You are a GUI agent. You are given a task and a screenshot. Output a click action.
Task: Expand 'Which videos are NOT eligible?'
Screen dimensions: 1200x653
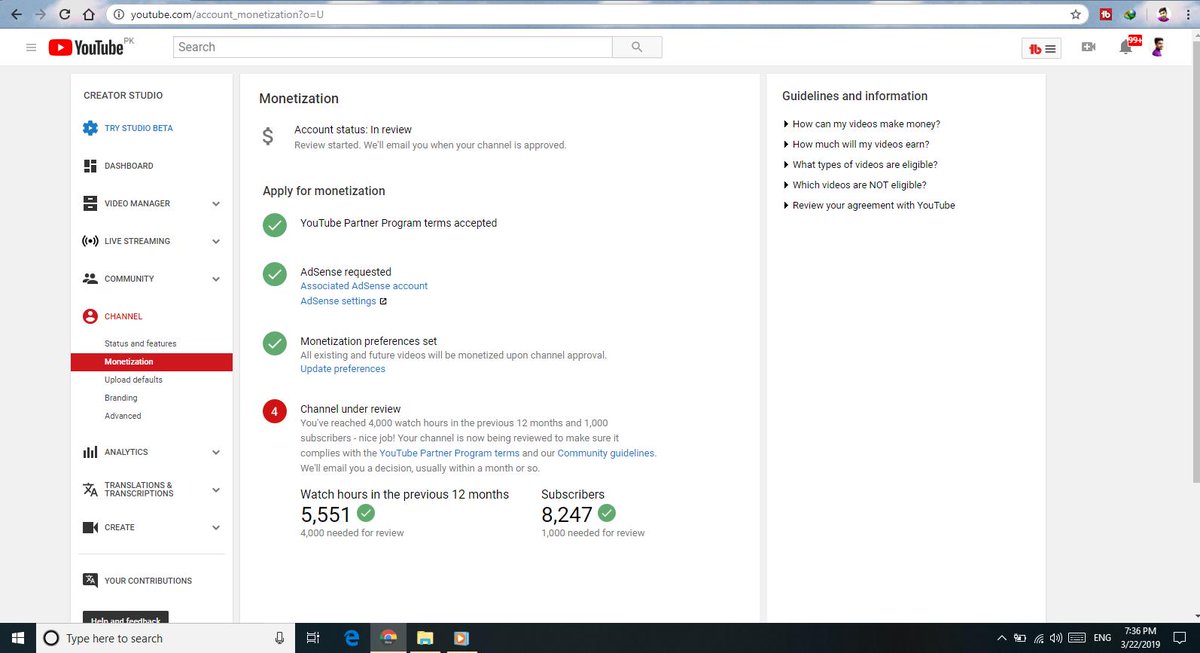tap(855, 185)
